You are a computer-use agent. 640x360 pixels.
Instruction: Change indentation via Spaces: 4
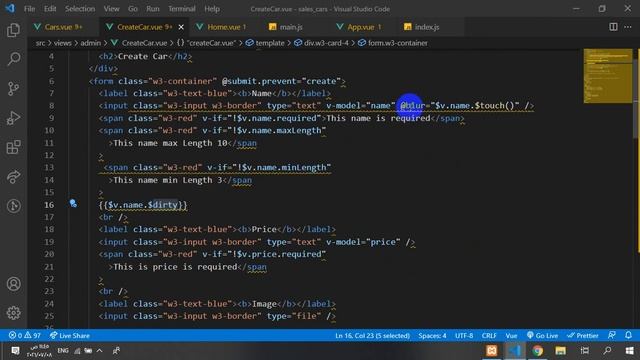[x=432, y=336]
